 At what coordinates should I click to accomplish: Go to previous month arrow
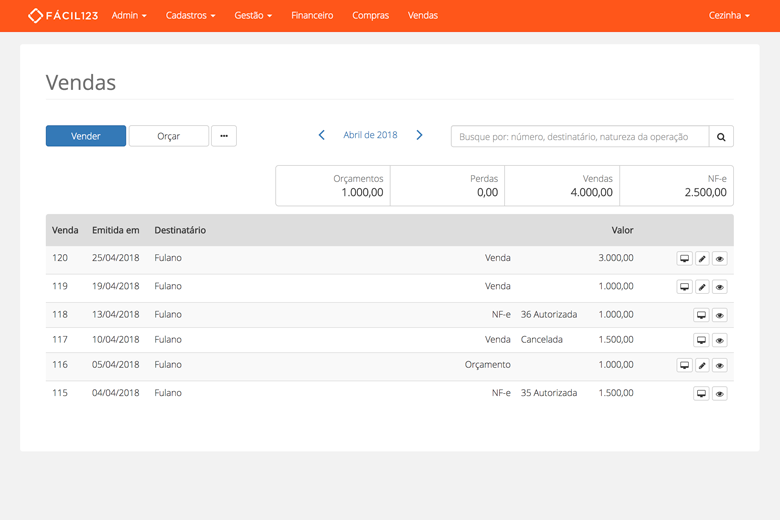[x=321, y=135]
